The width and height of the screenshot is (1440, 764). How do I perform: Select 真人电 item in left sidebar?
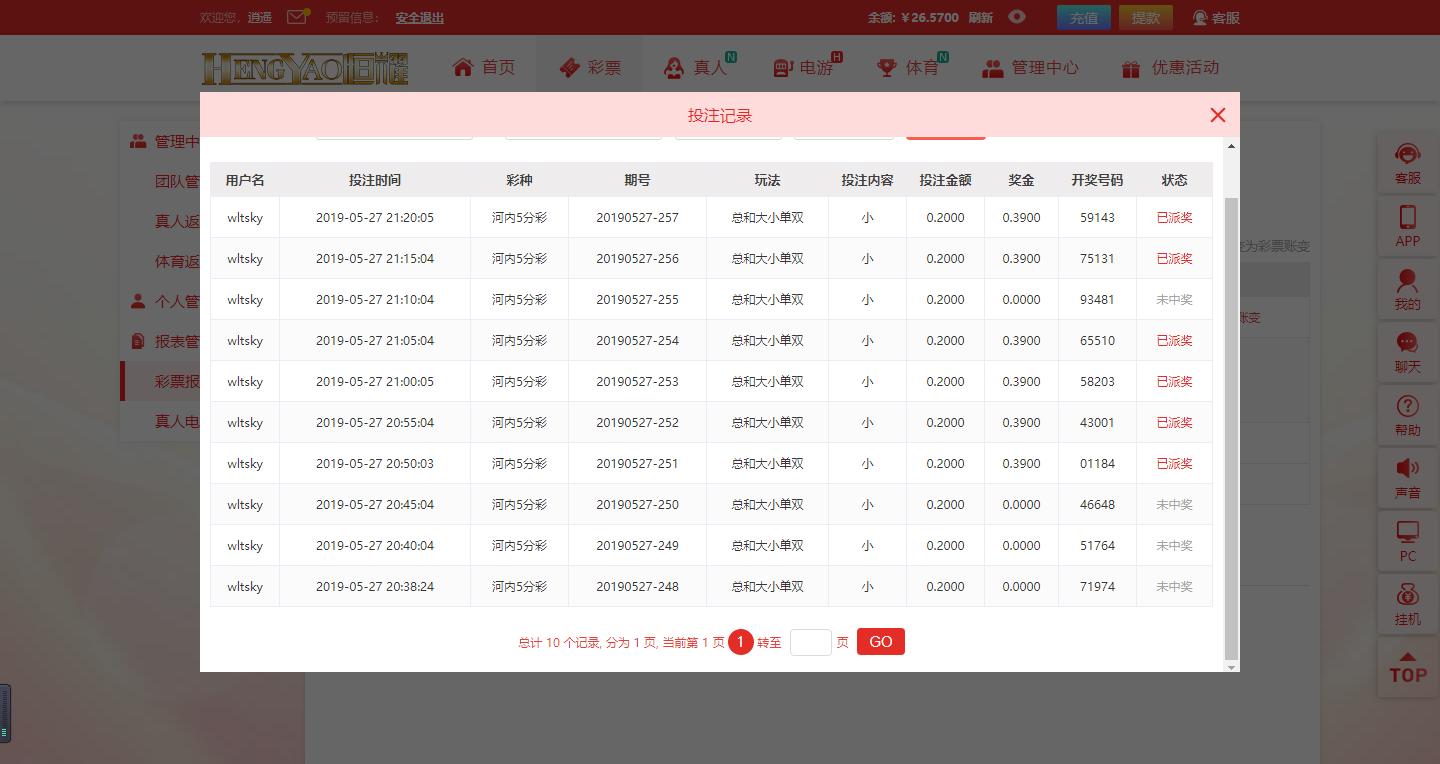[177, 421]
